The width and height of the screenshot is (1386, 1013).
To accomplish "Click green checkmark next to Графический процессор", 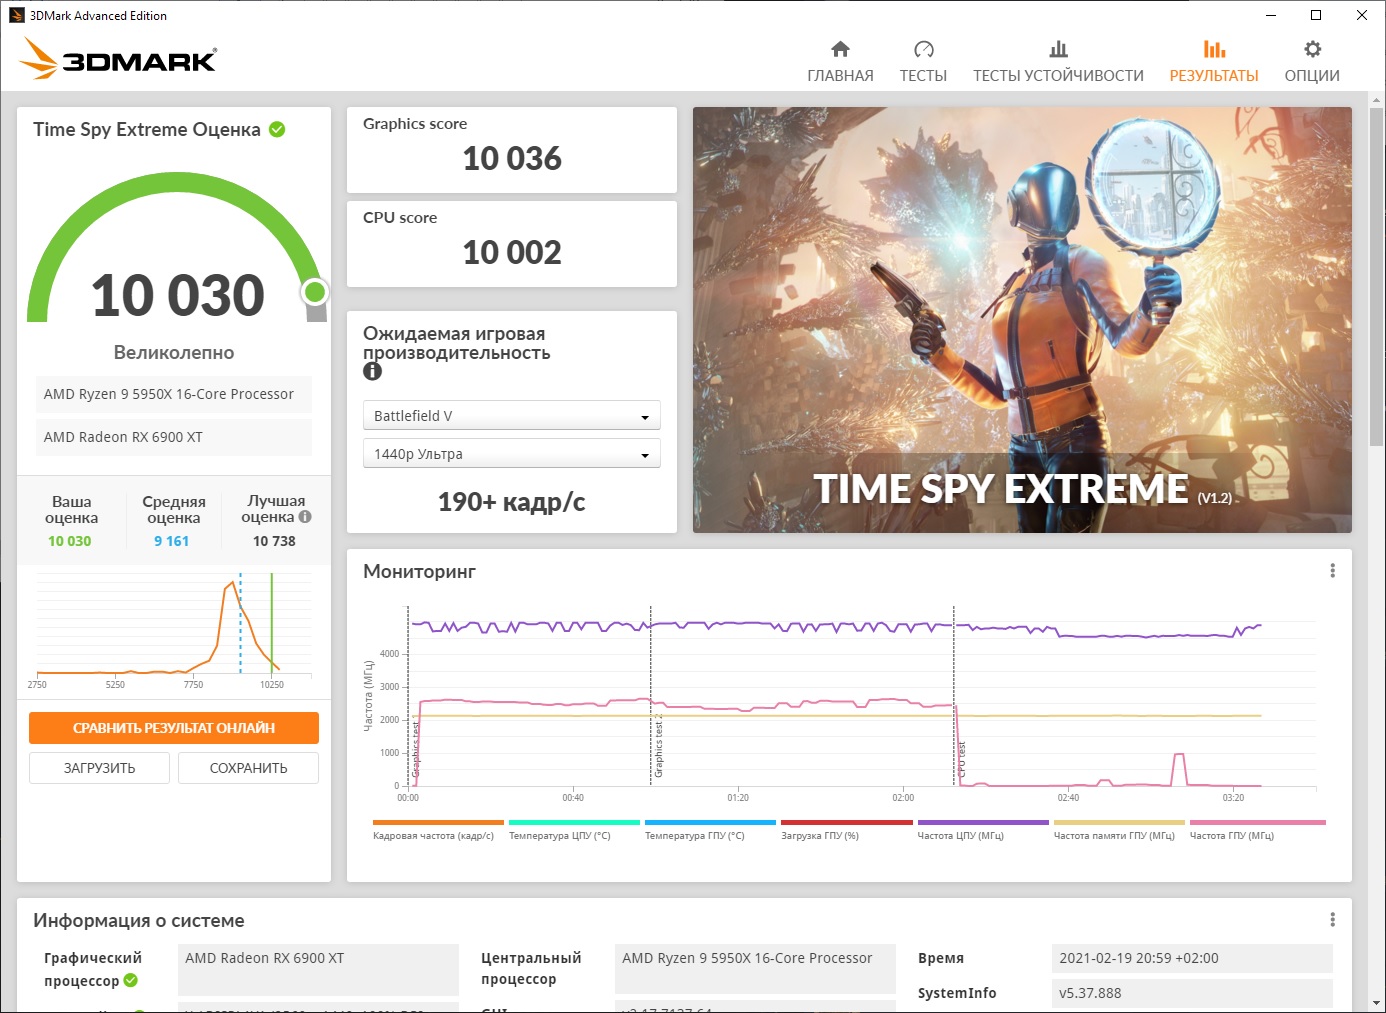I will pos(131,980).
